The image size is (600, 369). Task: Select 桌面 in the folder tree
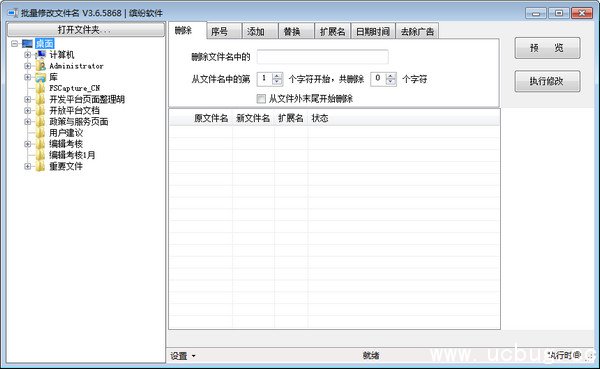pyautogui.click(x=44, y=43)
